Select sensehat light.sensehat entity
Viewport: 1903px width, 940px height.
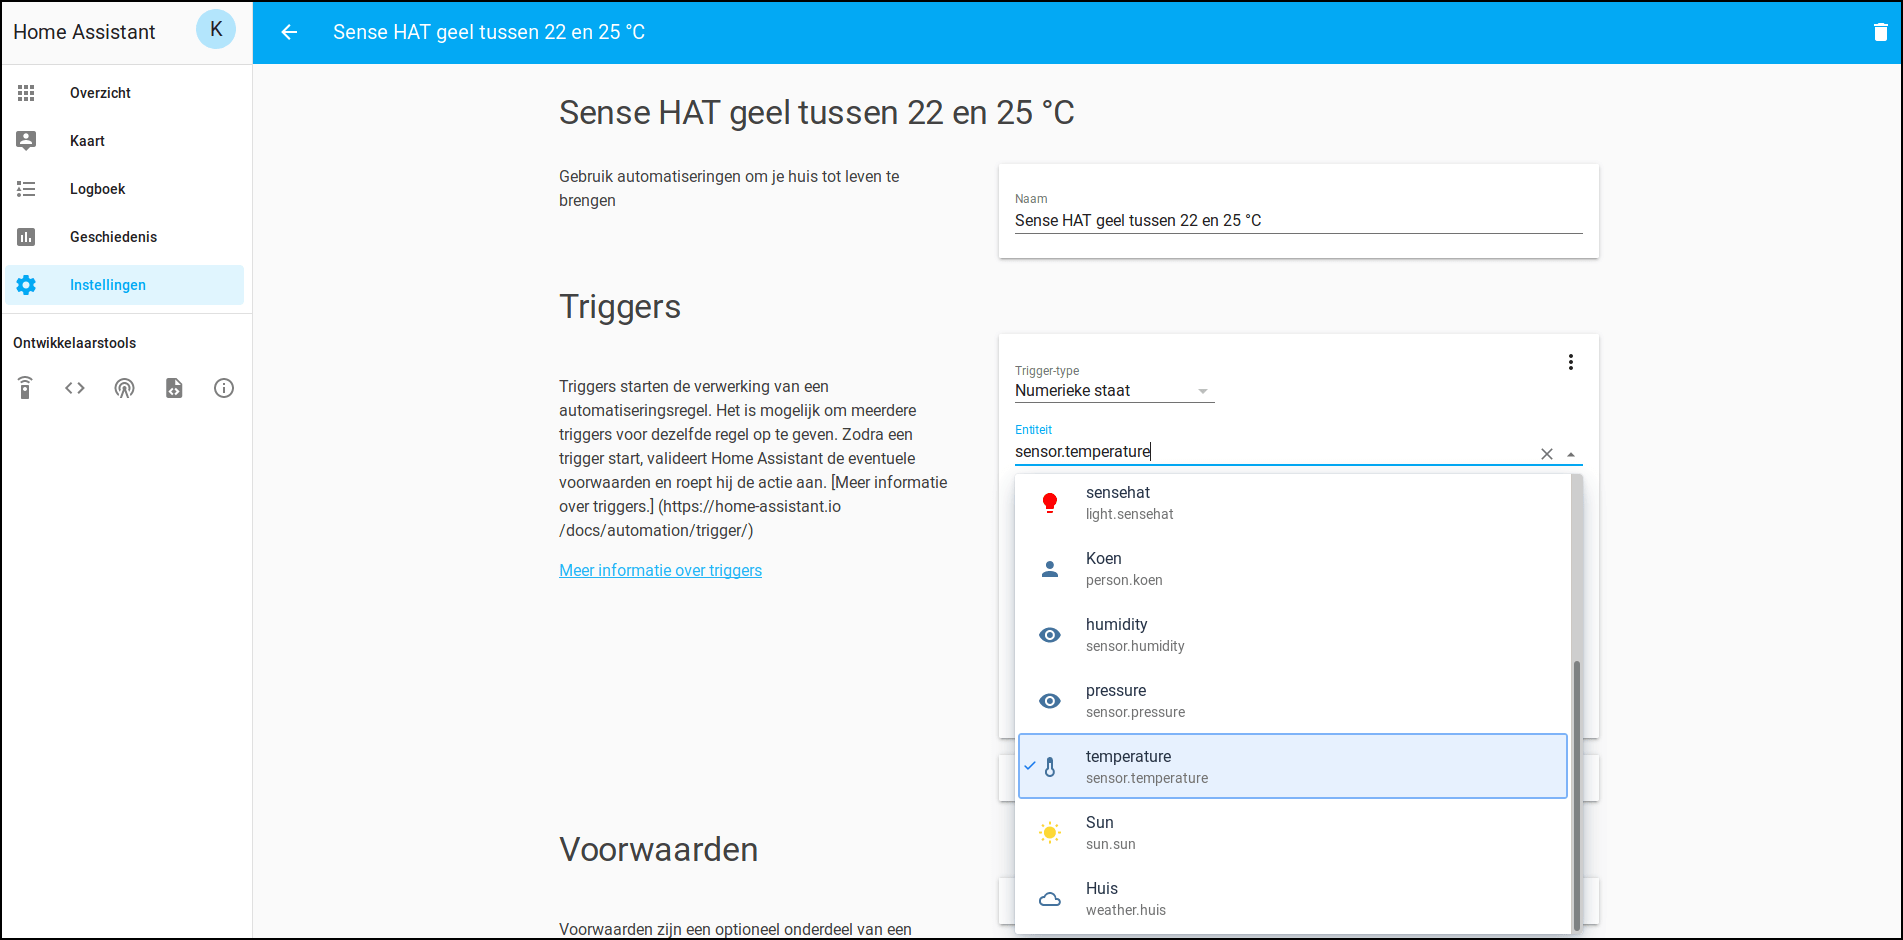[x=1292, y=503]
